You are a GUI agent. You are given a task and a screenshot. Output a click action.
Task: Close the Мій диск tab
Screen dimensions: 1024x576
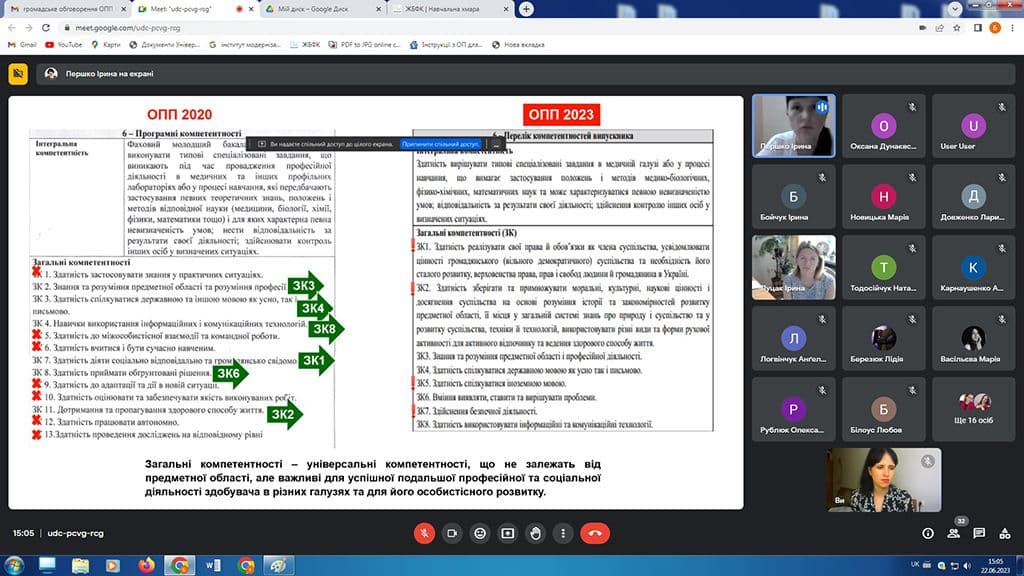(379, 9)
